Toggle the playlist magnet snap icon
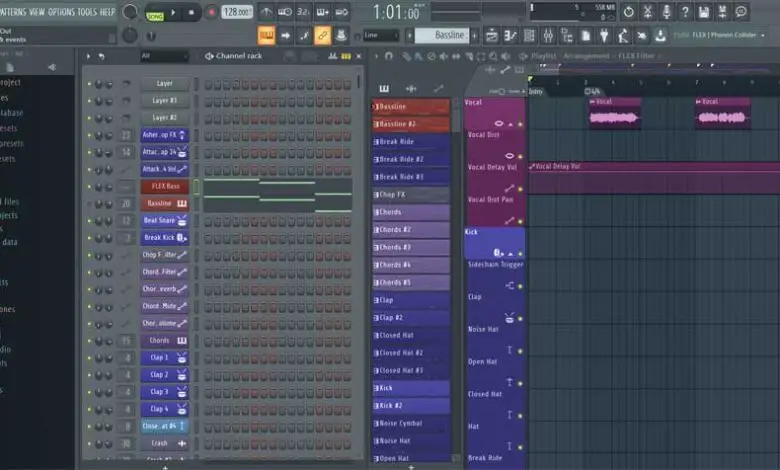Image resolution: width=780 pixels, height=470 pixels. (x=389, y=56)
